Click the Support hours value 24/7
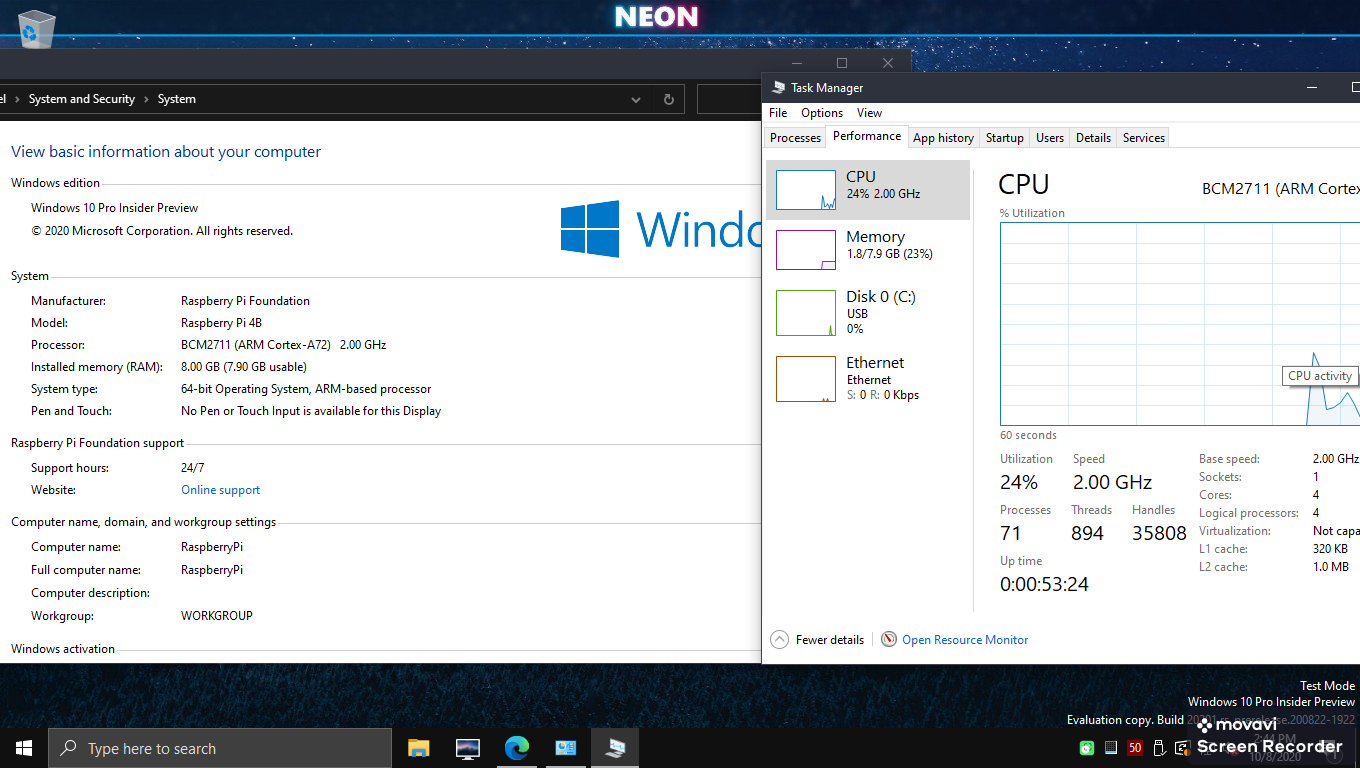The height and width of the screenshot is (768, 1360). pyautogui.click(x=193, y=468)
